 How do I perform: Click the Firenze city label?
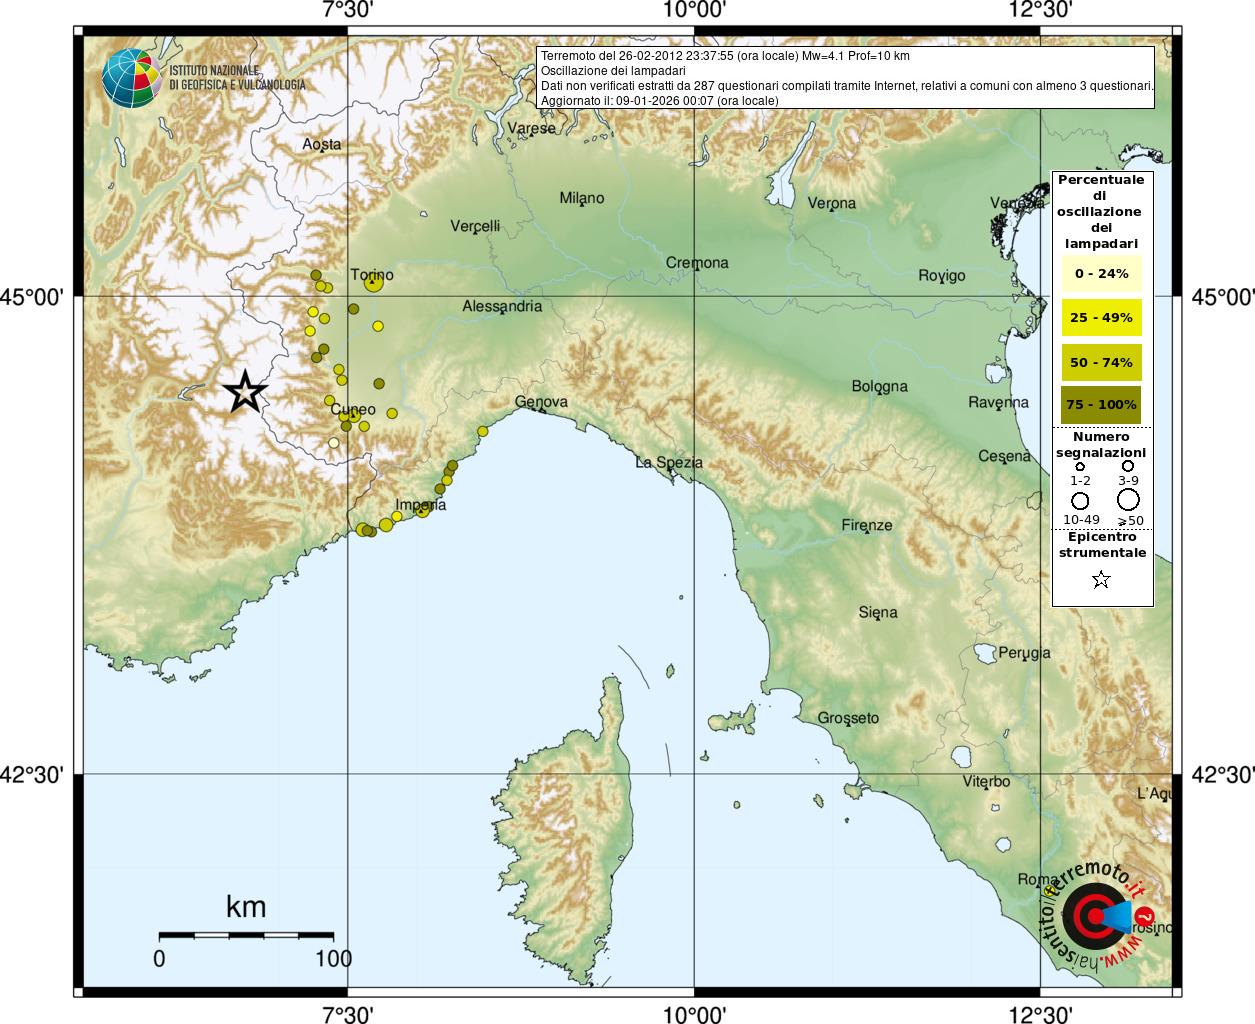pos(867,525)
